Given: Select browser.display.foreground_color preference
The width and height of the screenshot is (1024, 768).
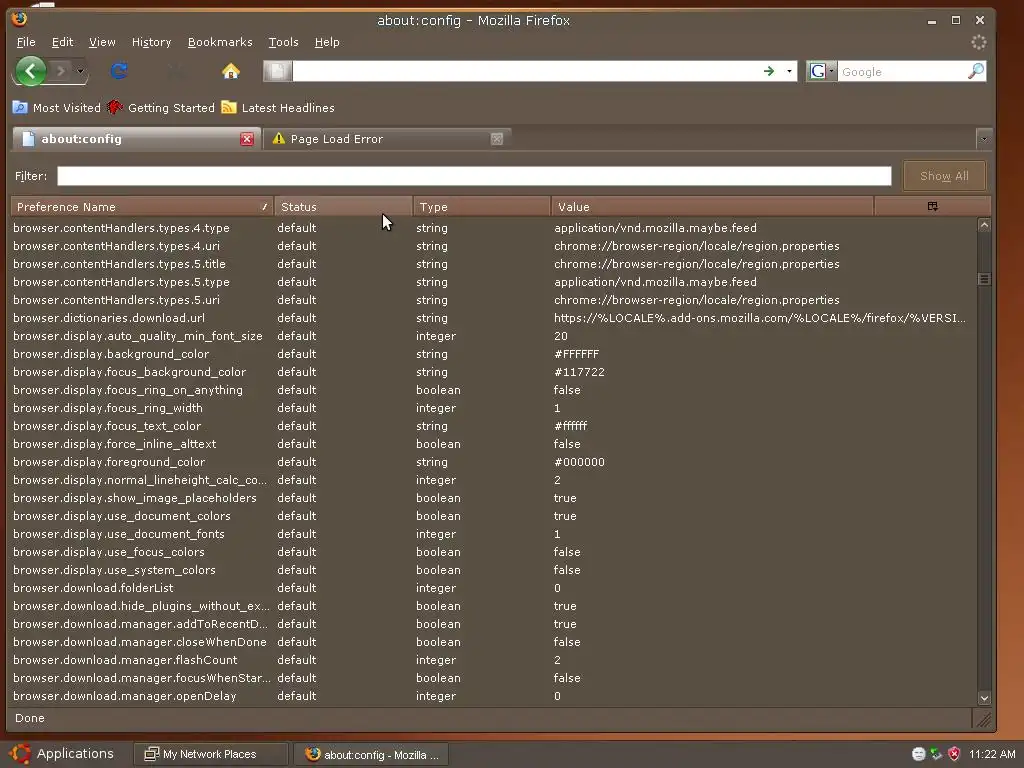Looking at the screenshot, I should coord(493,462).
